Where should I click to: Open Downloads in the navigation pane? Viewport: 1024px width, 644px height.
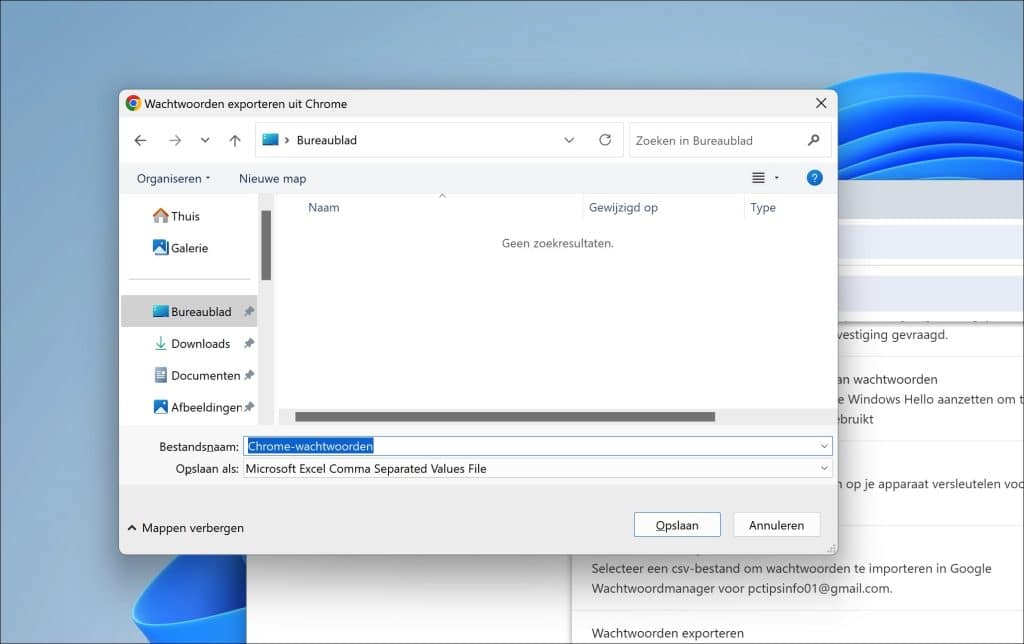click(192, 344)
